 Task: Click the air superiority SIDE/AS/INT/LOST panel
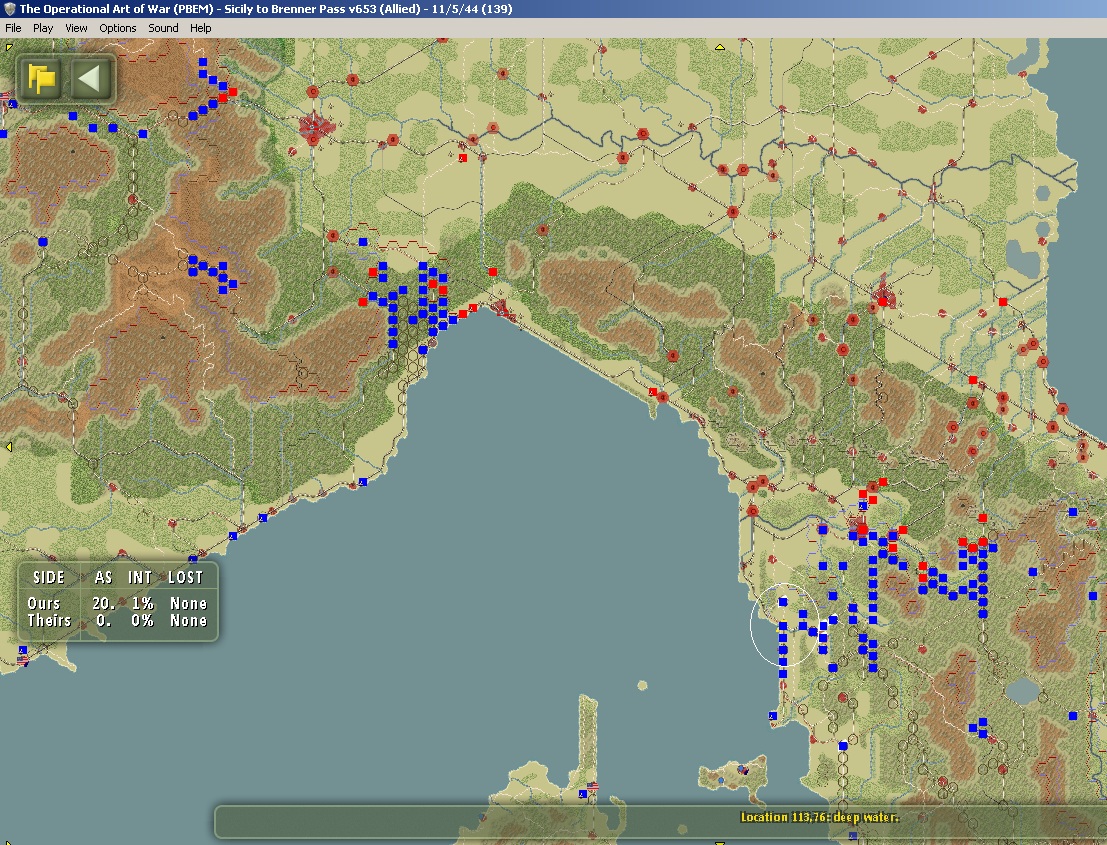pyautogui.click(x=118, y=601)
